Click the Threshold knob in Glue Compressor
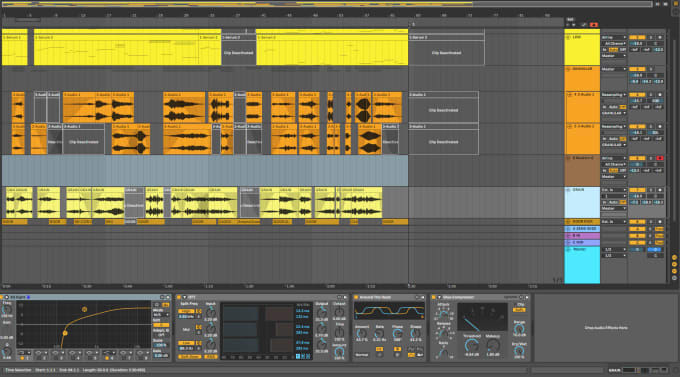 pos(471,345)
